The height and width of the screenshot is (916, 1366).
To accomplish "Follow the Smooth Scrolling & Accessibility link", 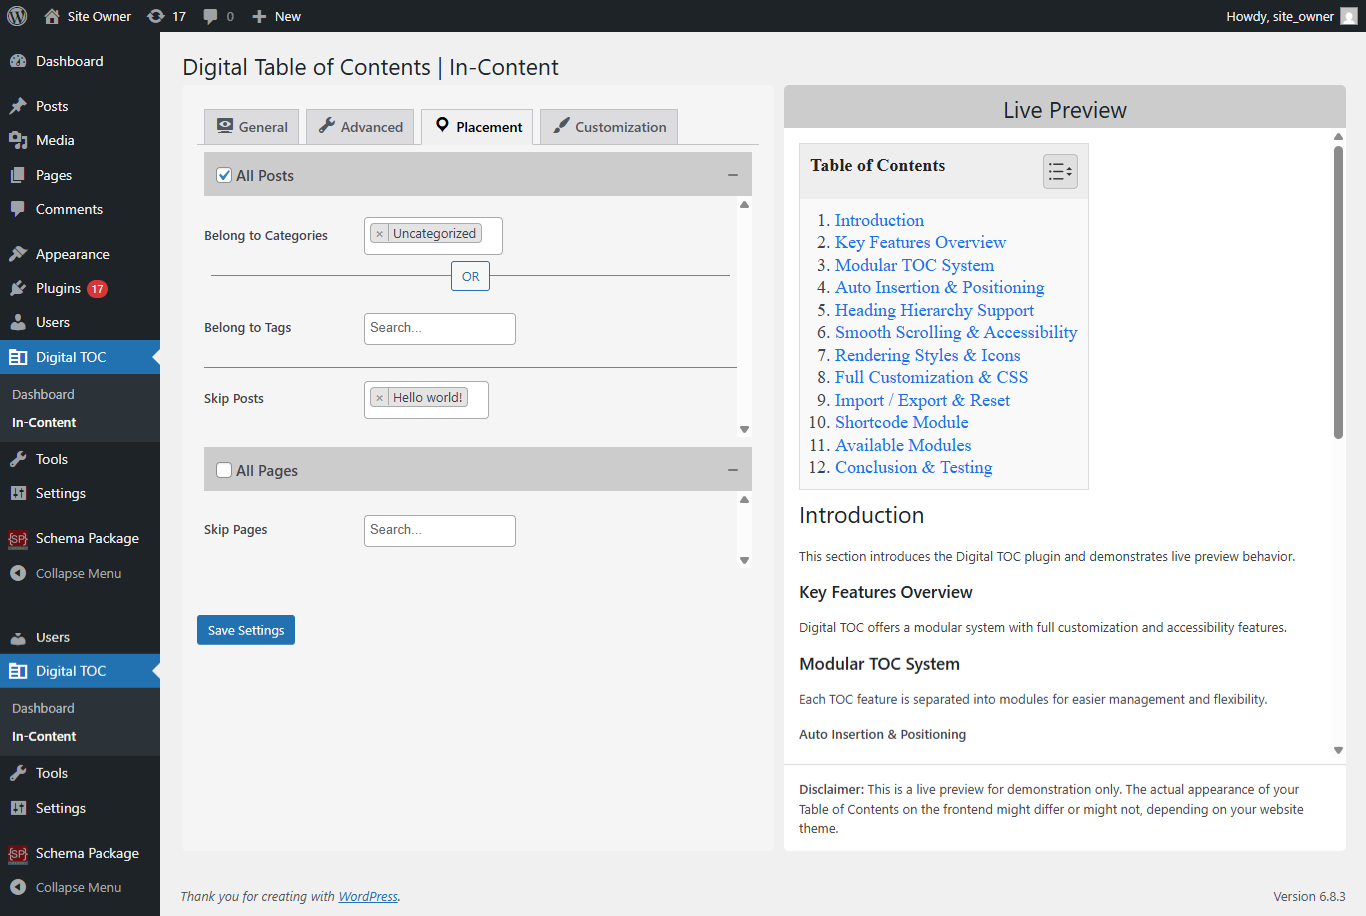I will pyautogui.click(x=955, y=332).
